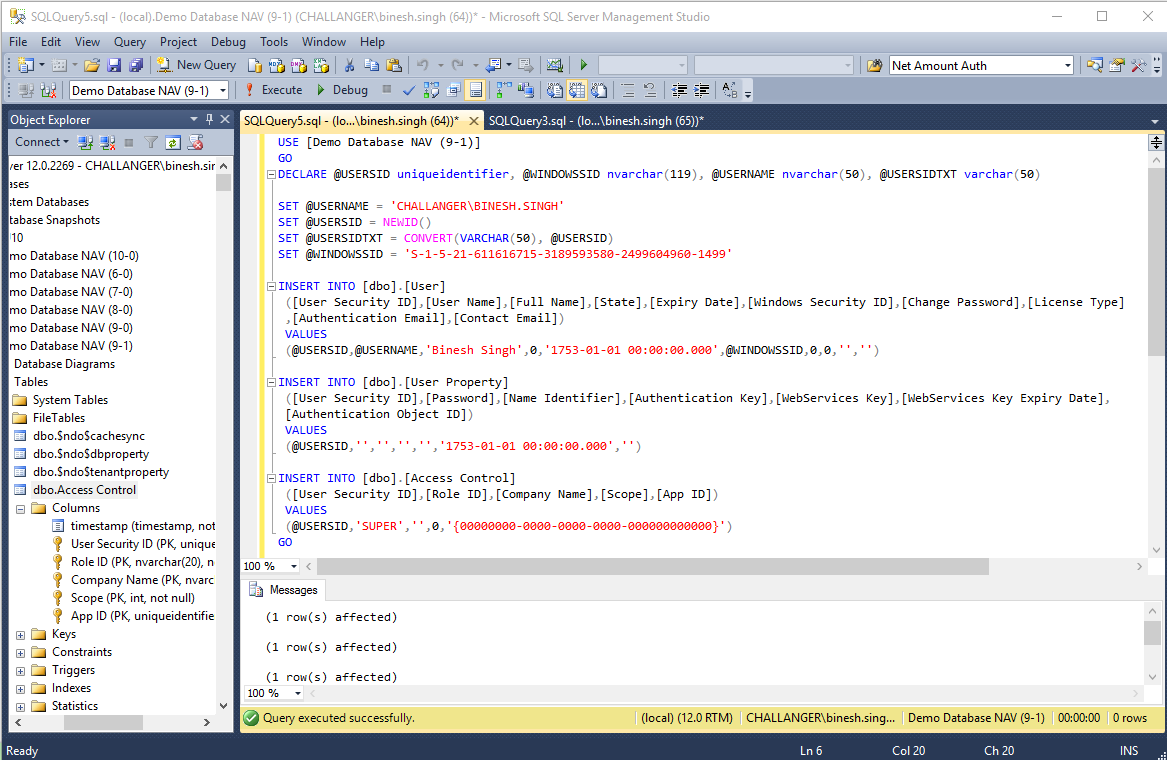Open the Query menu
The height and width of the screenshot is (760, 1167).
(x=129, y=42)
